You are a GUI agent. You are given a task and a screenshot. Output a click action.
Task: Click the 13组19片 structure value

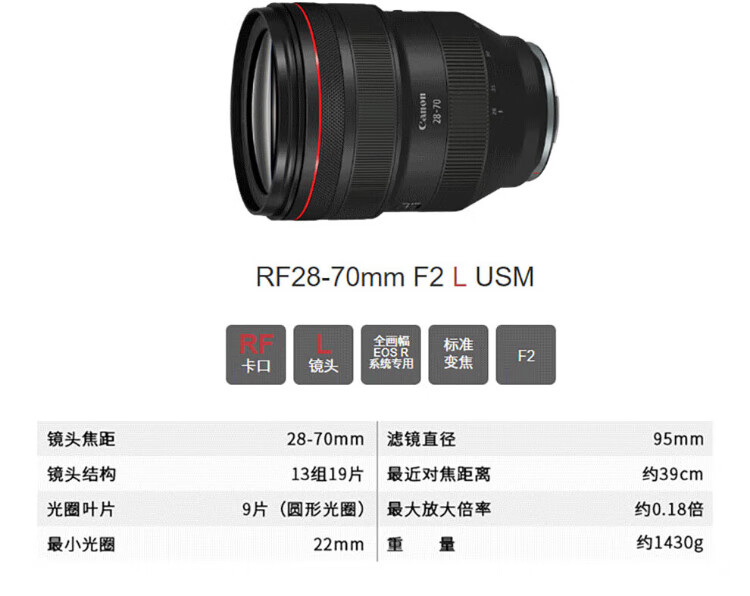[328, 475]
